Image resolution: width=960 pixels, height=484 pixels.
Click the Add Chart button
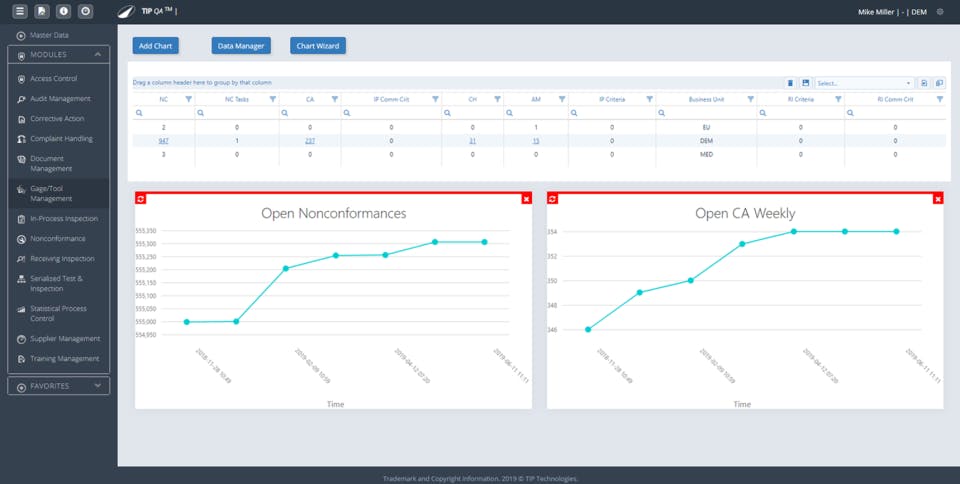[x=156, y=46]
